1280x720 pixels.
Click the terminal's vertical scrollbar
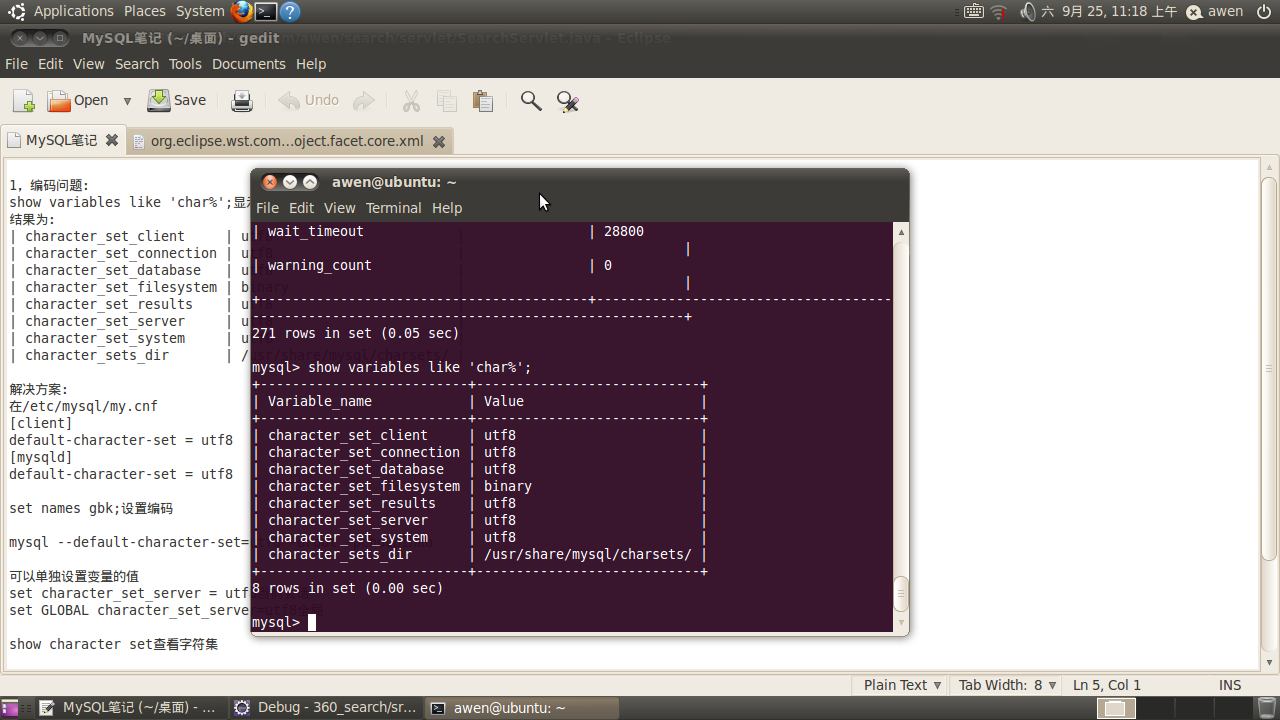pyautogui.click(x=901, y=427)
